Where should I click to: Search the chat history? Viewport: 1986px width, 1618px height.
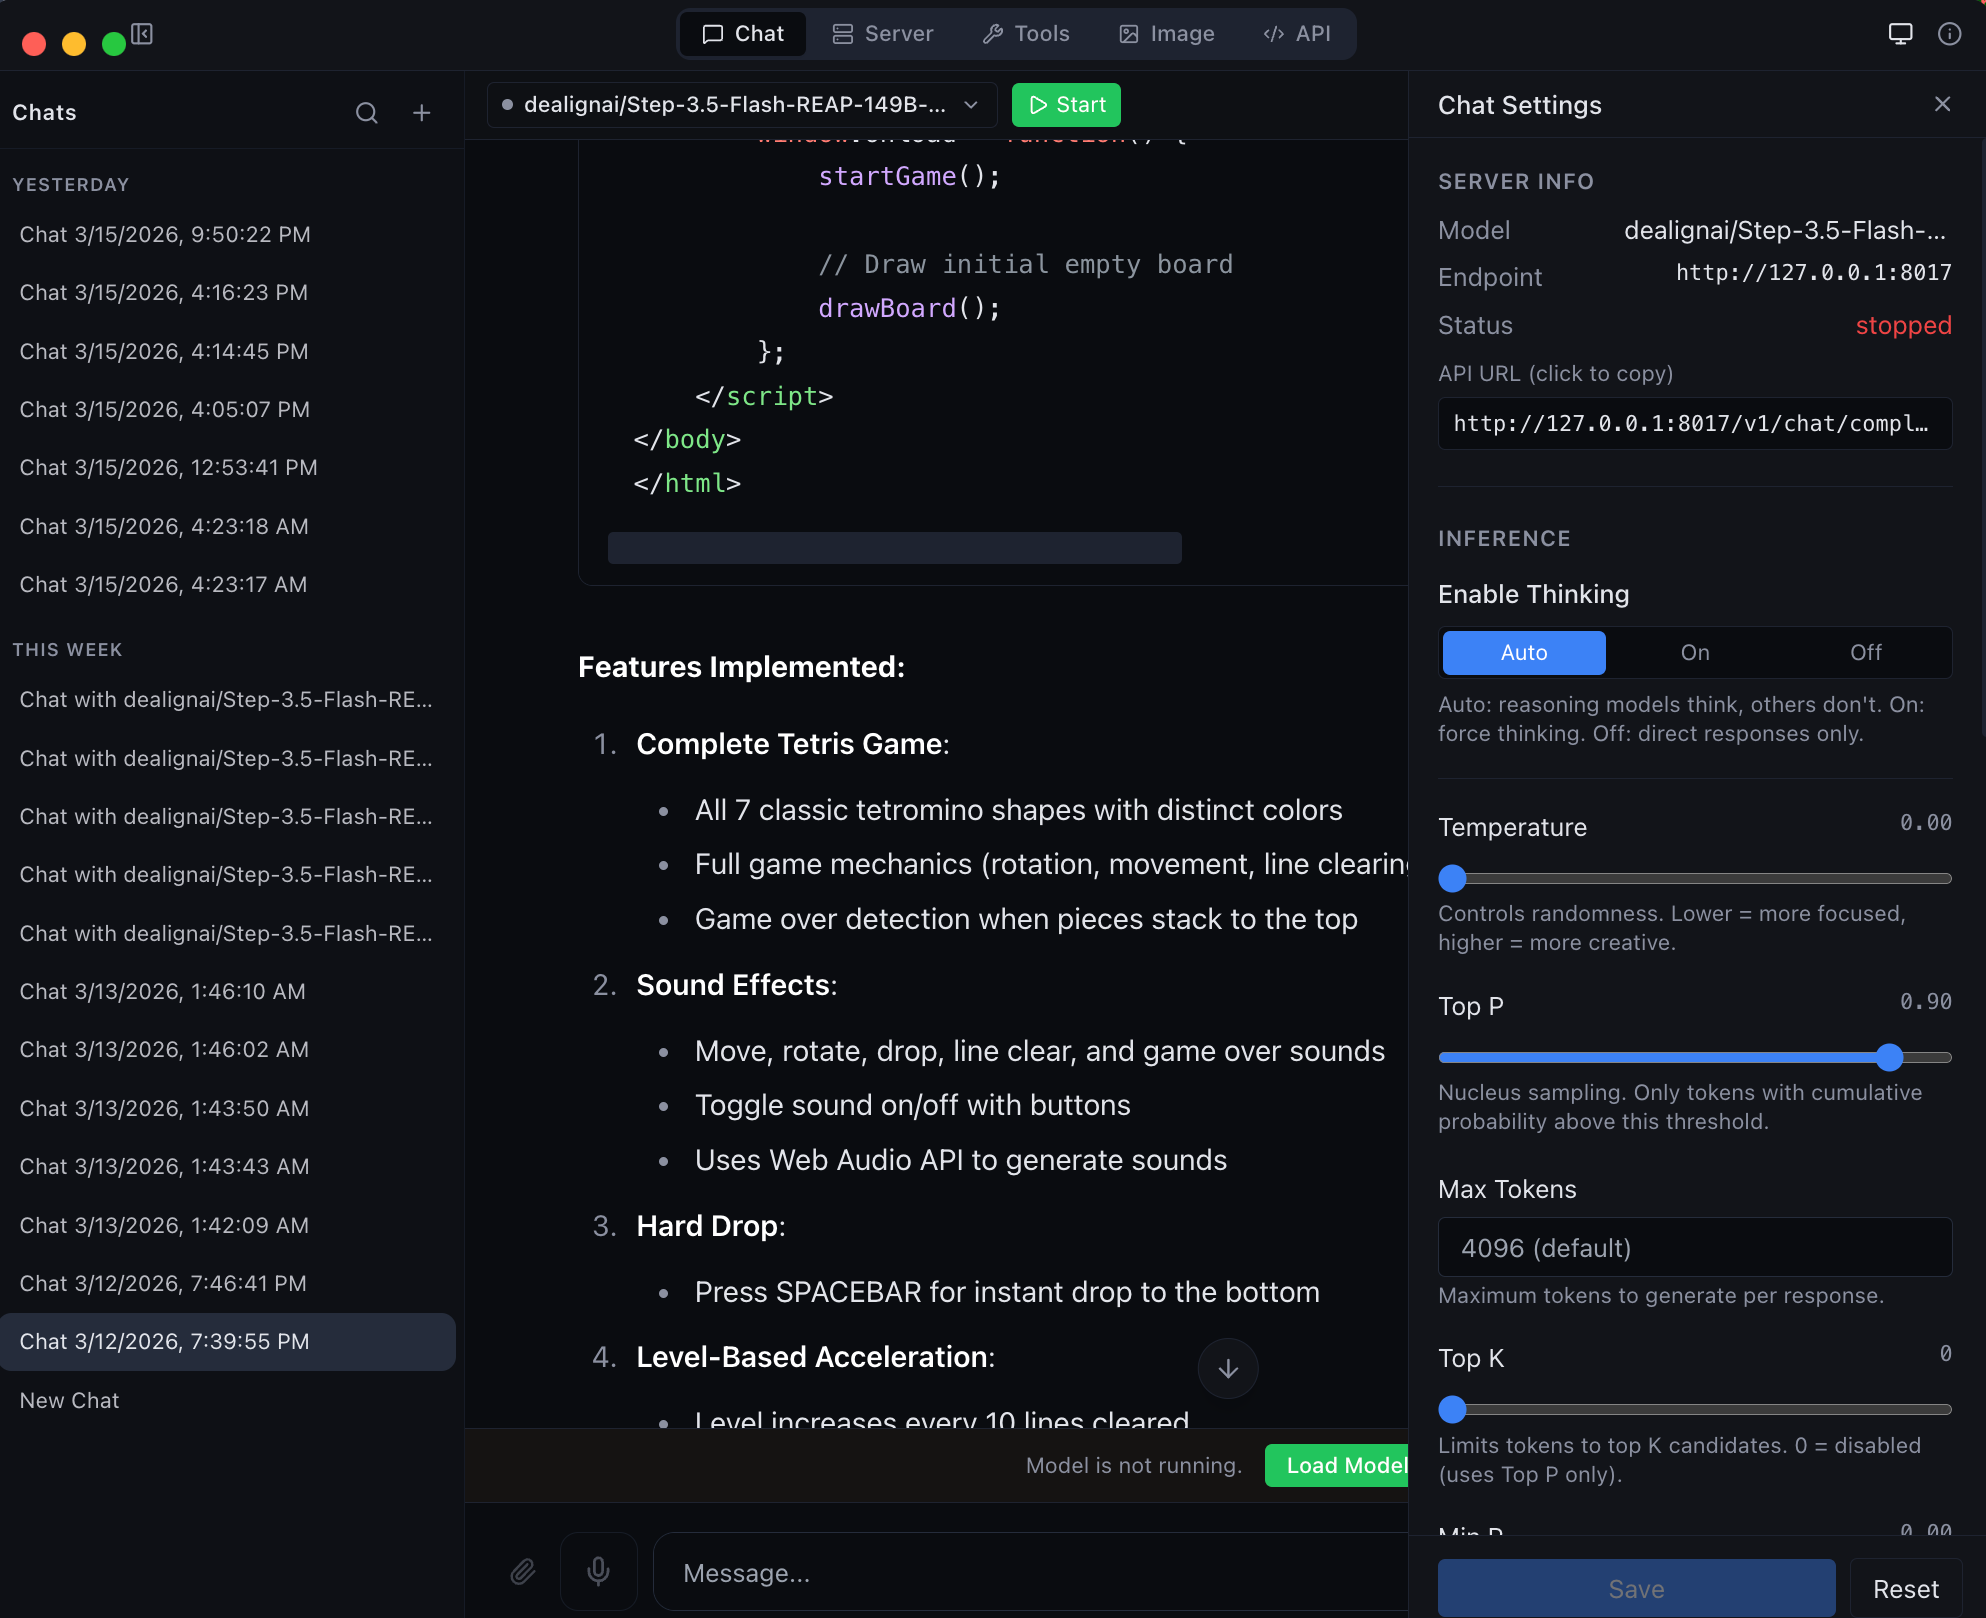[367, 113]
